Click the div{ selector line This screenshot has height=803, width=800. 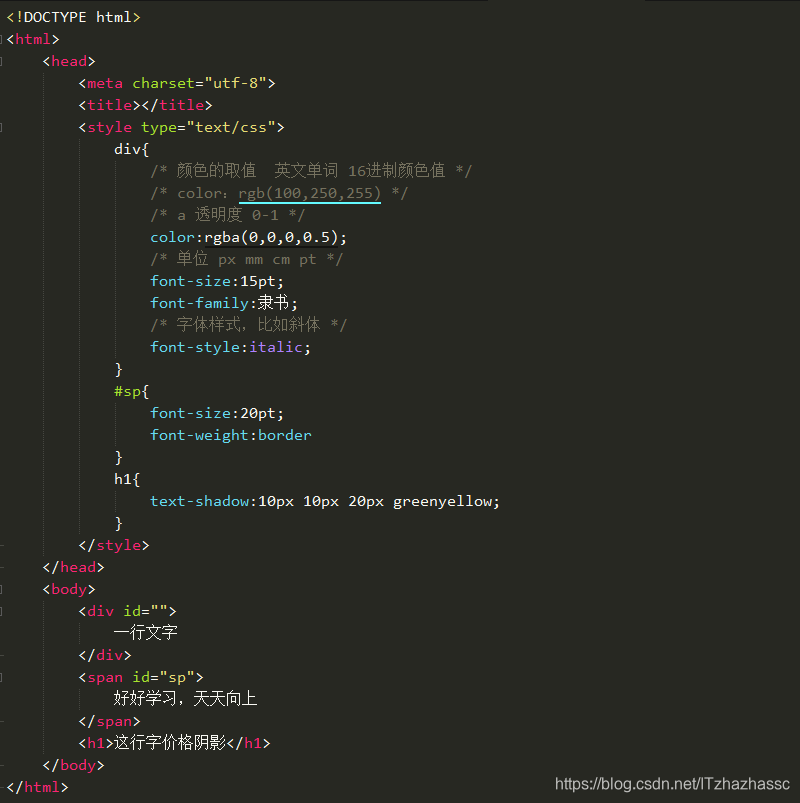[132, 150]
